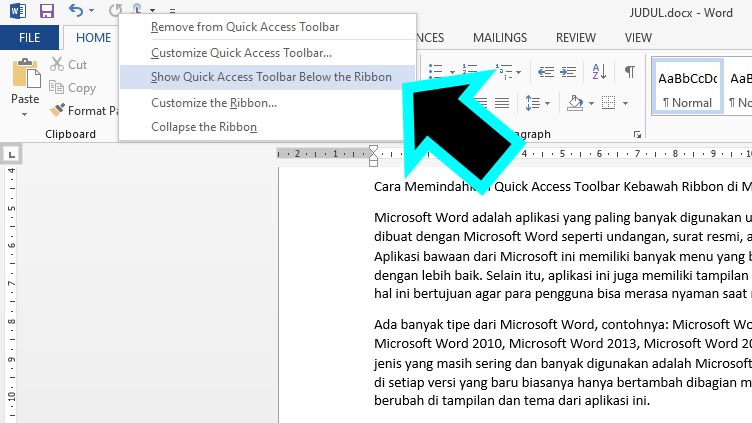
Task: Click the line starting 'jenis yang masih sering'
Action: (563, 364)
